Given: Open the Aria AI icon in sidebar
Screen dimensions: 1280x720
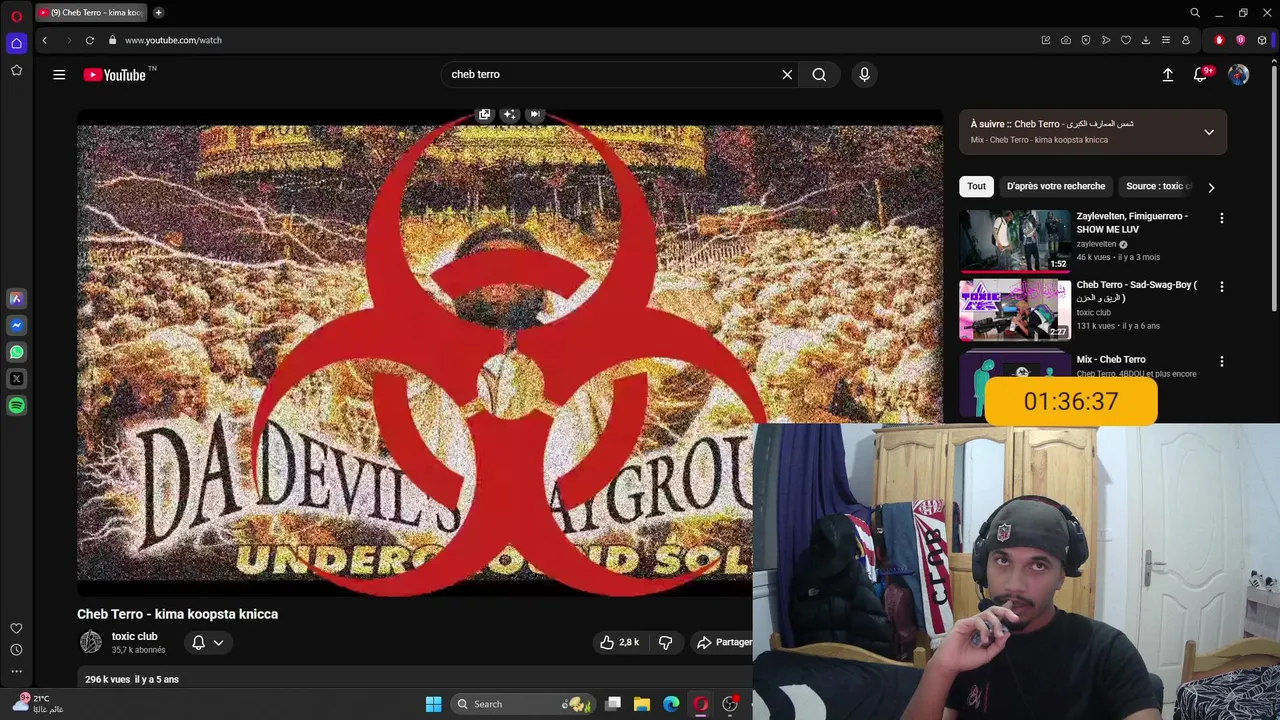Looking at the screenshot, I should [16, 298].
